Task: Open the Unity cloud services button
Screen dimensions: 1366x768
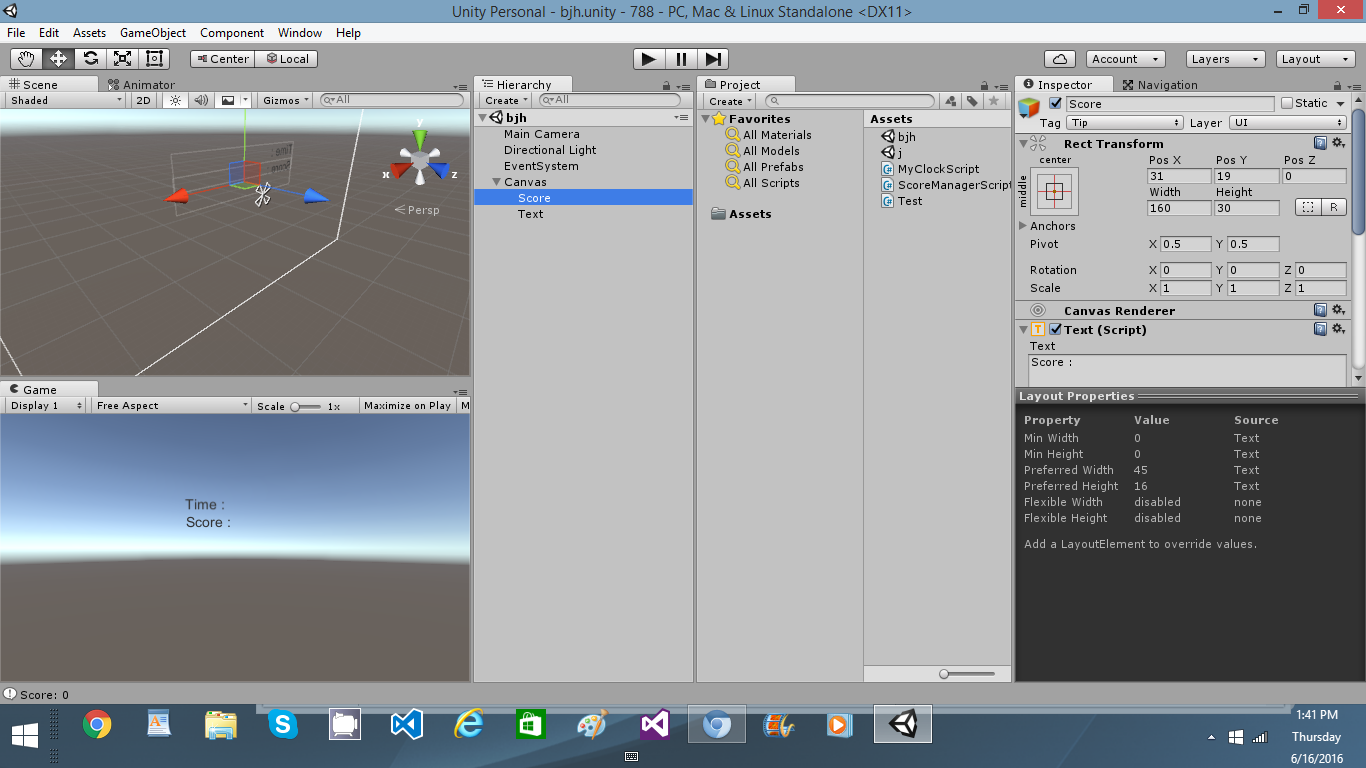Action: pyautogui.click(x=1060, y=59)
